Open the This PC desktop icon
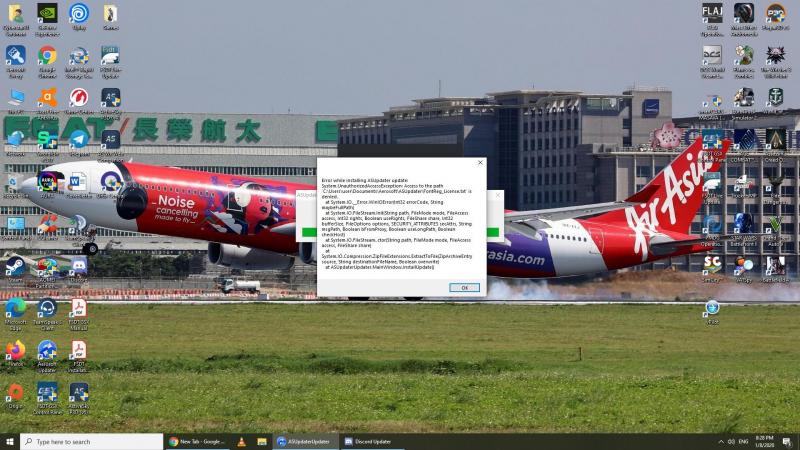Screen dimensions: 800x450 coord(15,101)
